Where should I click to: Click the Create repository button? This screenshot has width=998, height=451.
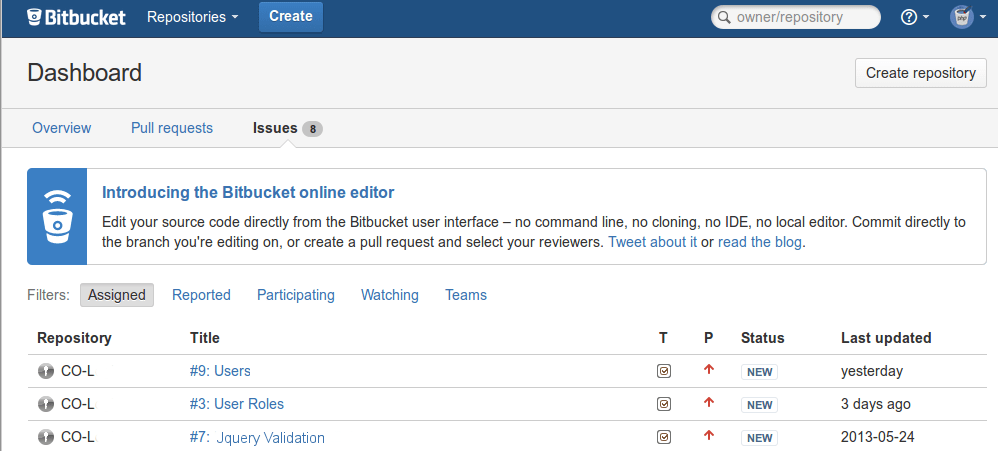920,73
